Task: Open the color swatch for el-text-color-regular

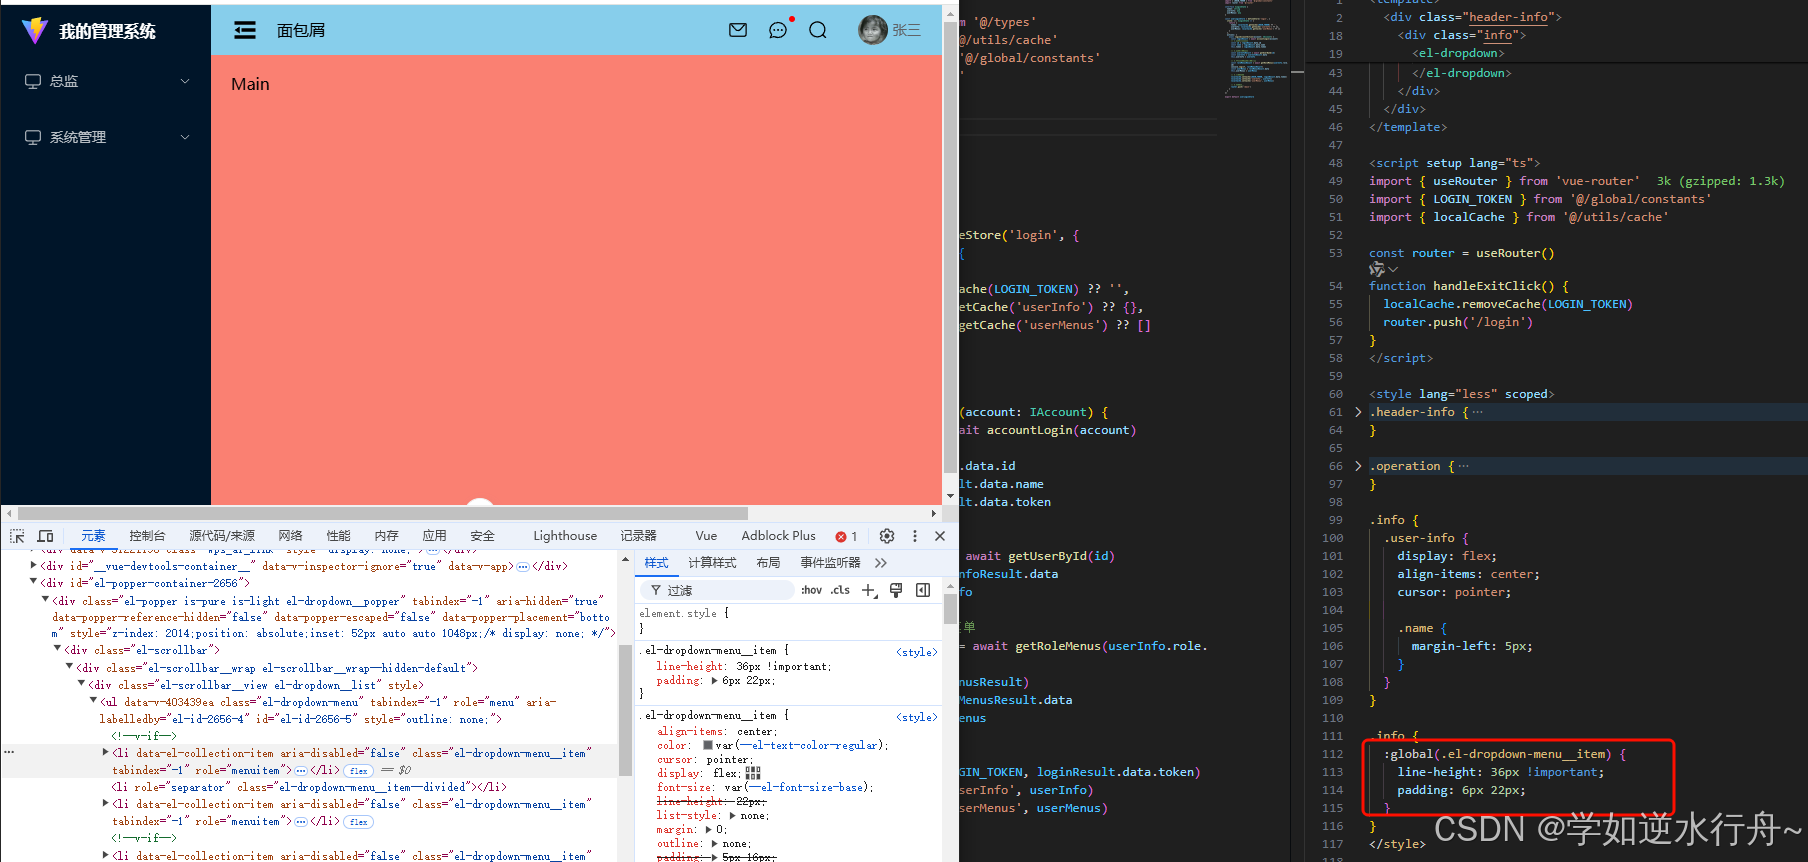Action: (x=708, y=745)
